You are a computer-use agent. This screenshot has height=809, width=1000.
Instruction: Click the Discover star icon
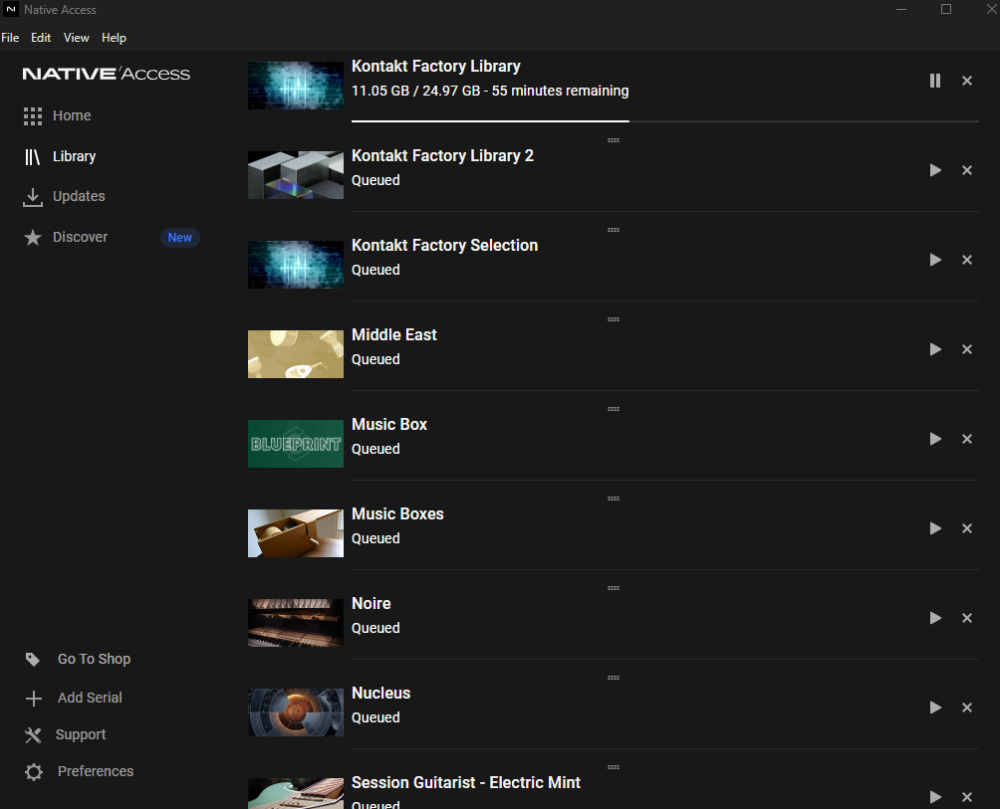(33, 238)
